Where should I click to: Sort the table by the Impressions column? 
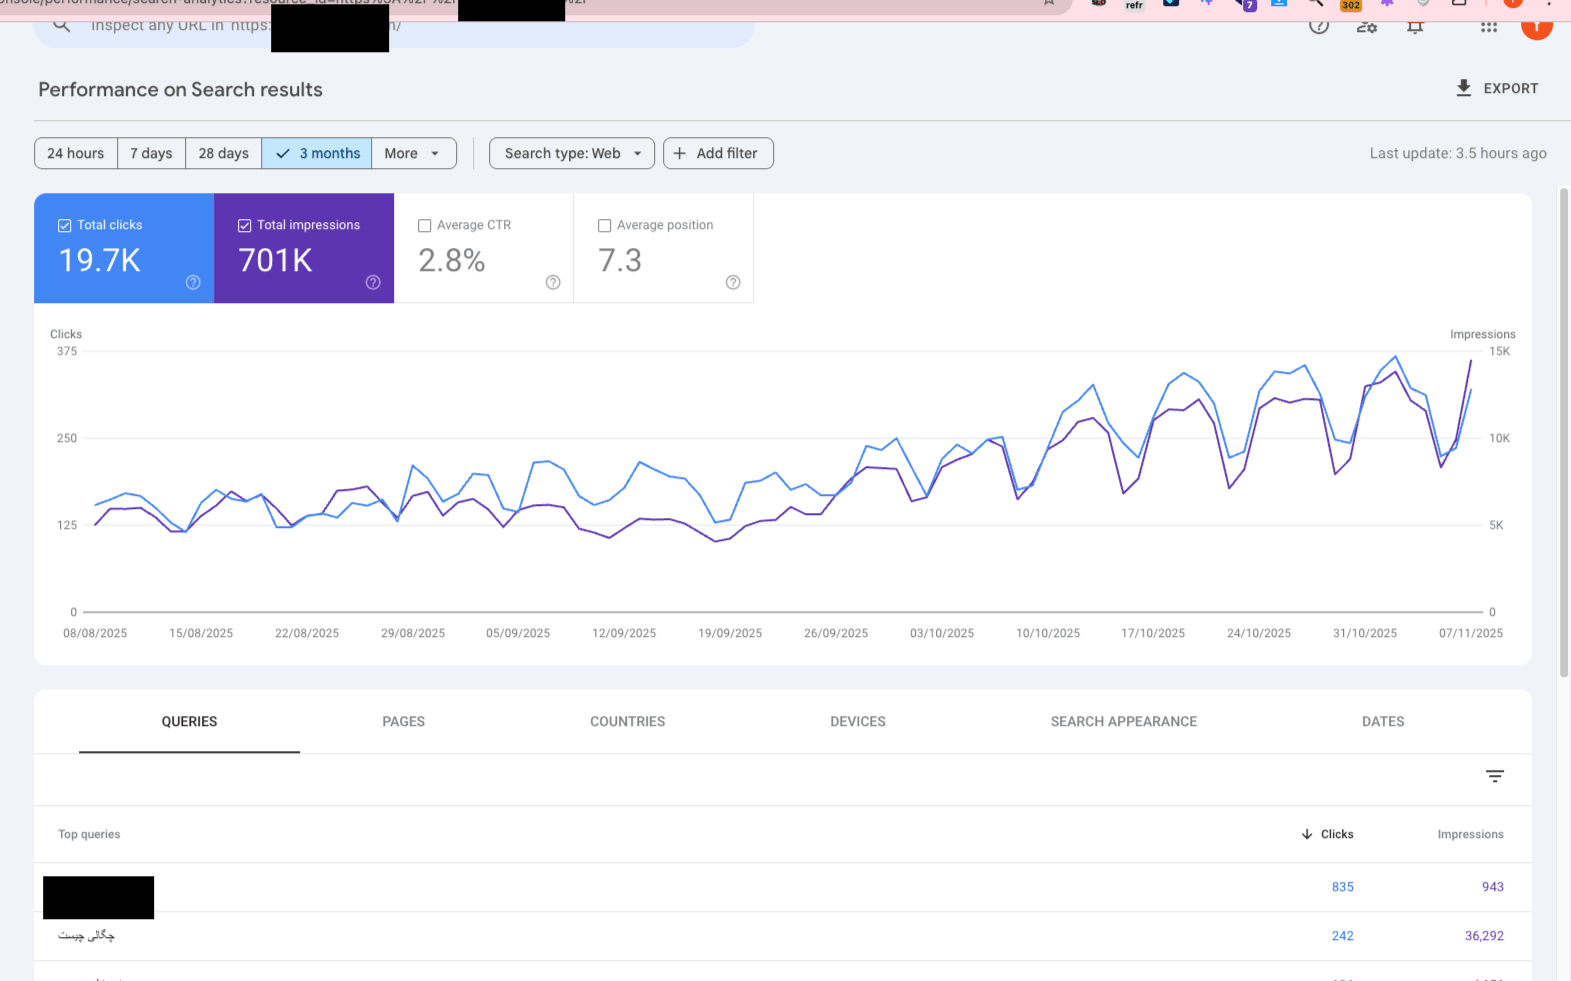(x=1470, y=834)
